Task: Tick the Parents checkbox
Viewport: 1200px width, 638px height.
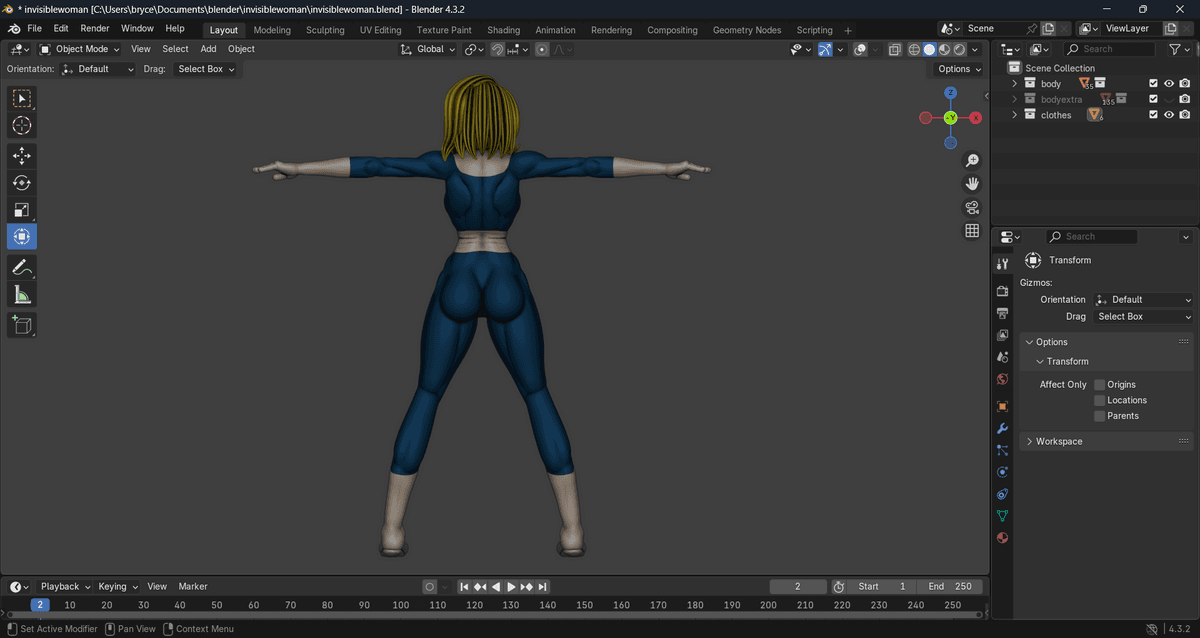Action: [1099, 416]
